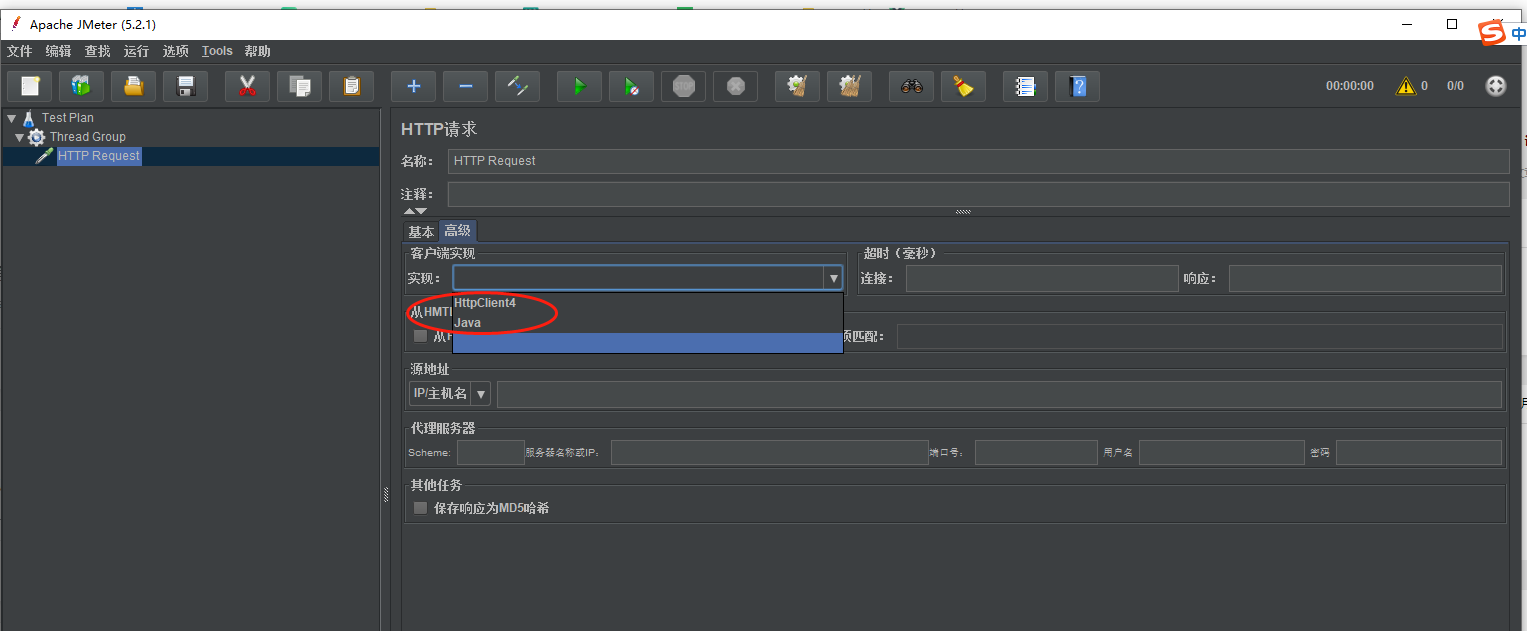This screenshot has height=631, width=1527.
Task: Click the elapsed time 00:00:00 display
Action: tap(1350, 86)
